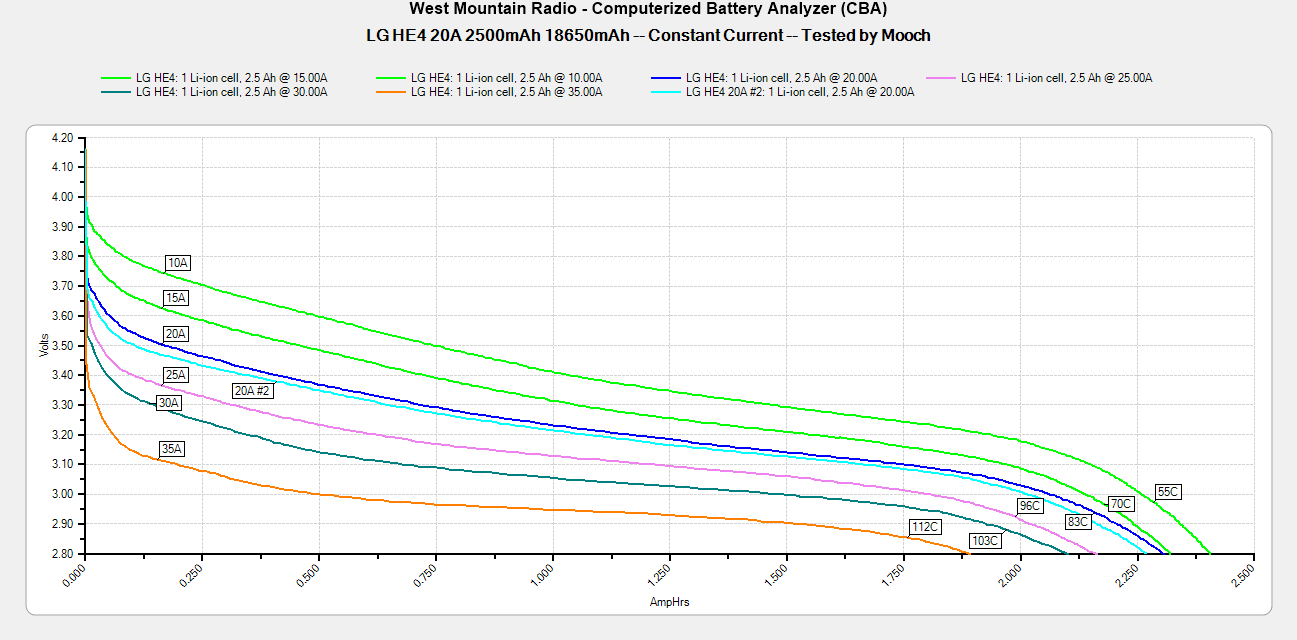Viewport: 1297px width, 640px height.
Task: Select the 55C temperature label
Action: 1167,492
